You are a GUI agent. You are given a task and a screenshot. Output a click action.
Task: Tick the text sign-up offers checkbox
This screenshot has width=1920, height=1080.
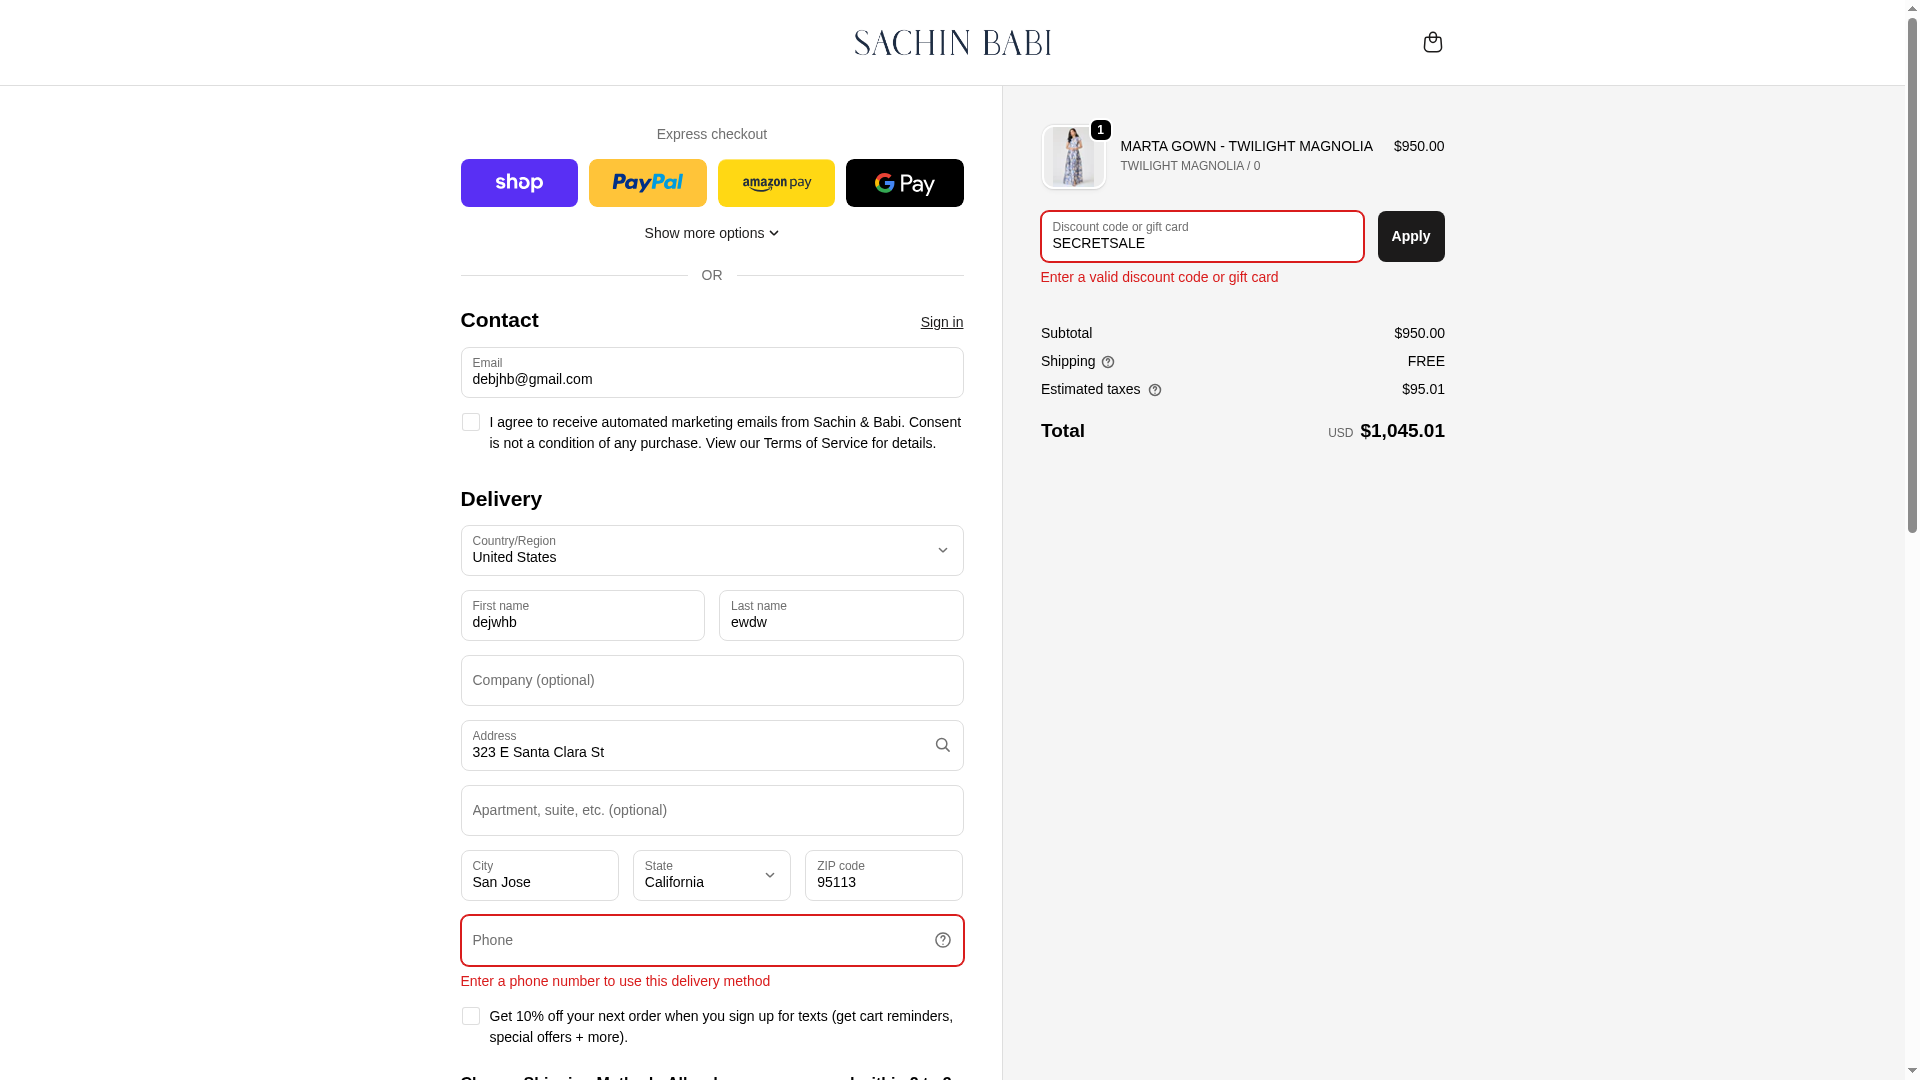point(470,1016)
